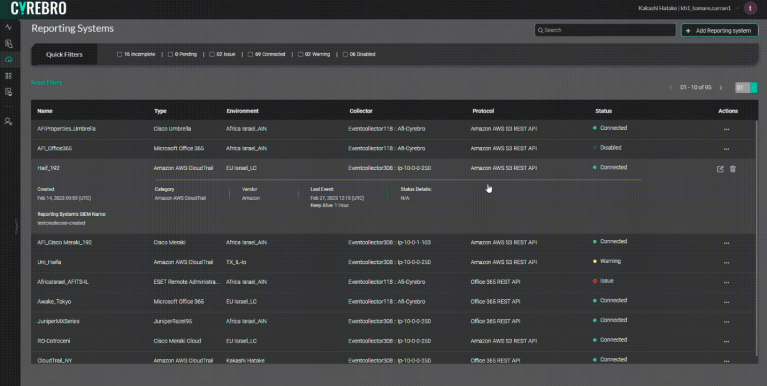Click the testcreateuser-created SIEM name
The image size is (767, 386).
click(61, 223)
